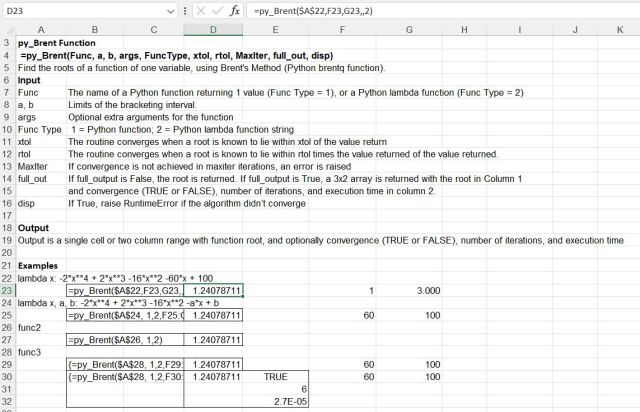The image size is (640, 412).
Task: Select column A header
Action: pyautogui.click(x=40, y=30)
